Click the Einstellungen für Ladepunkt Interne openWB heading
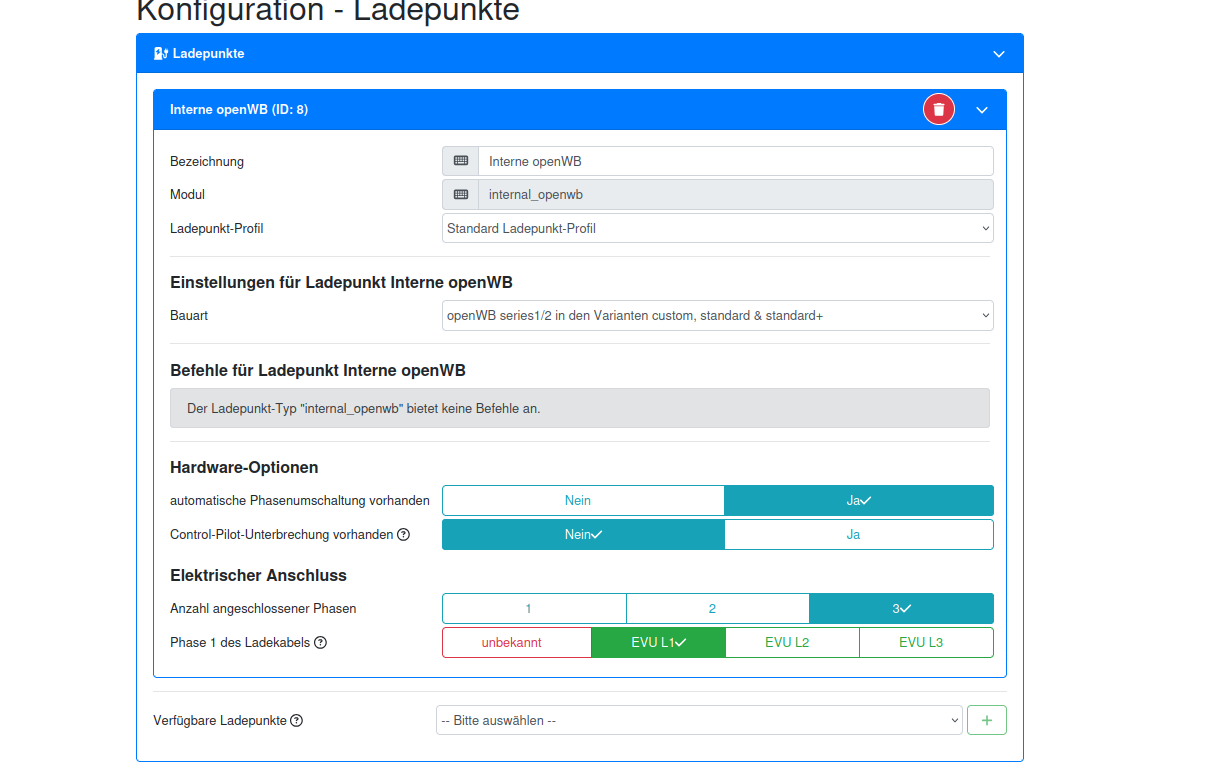1221x765 pixels. 342,282
